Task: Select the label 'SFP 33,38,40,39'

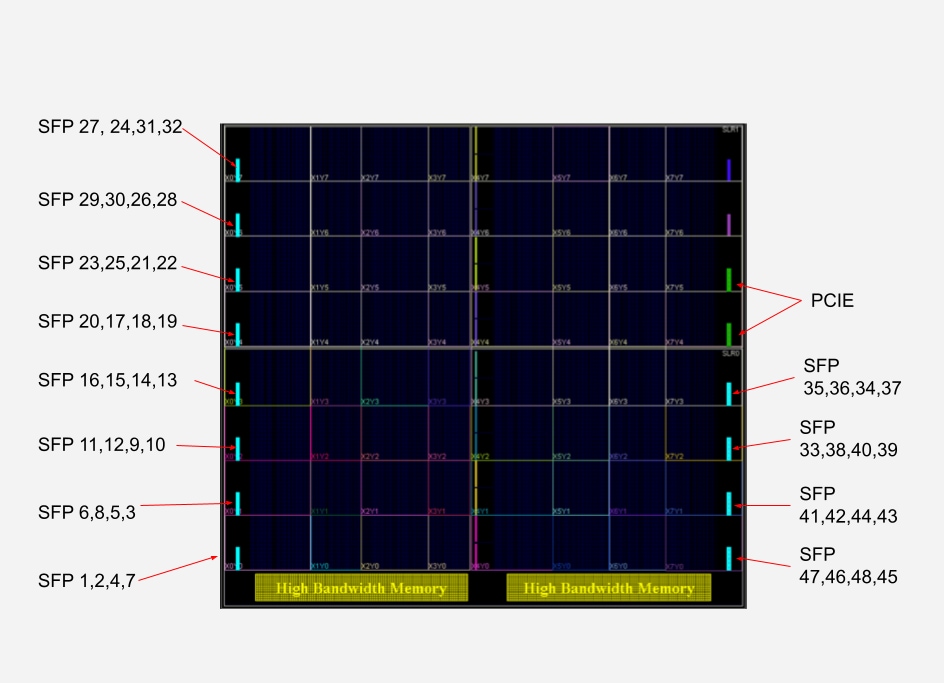Action: click(x=848, y=438)
